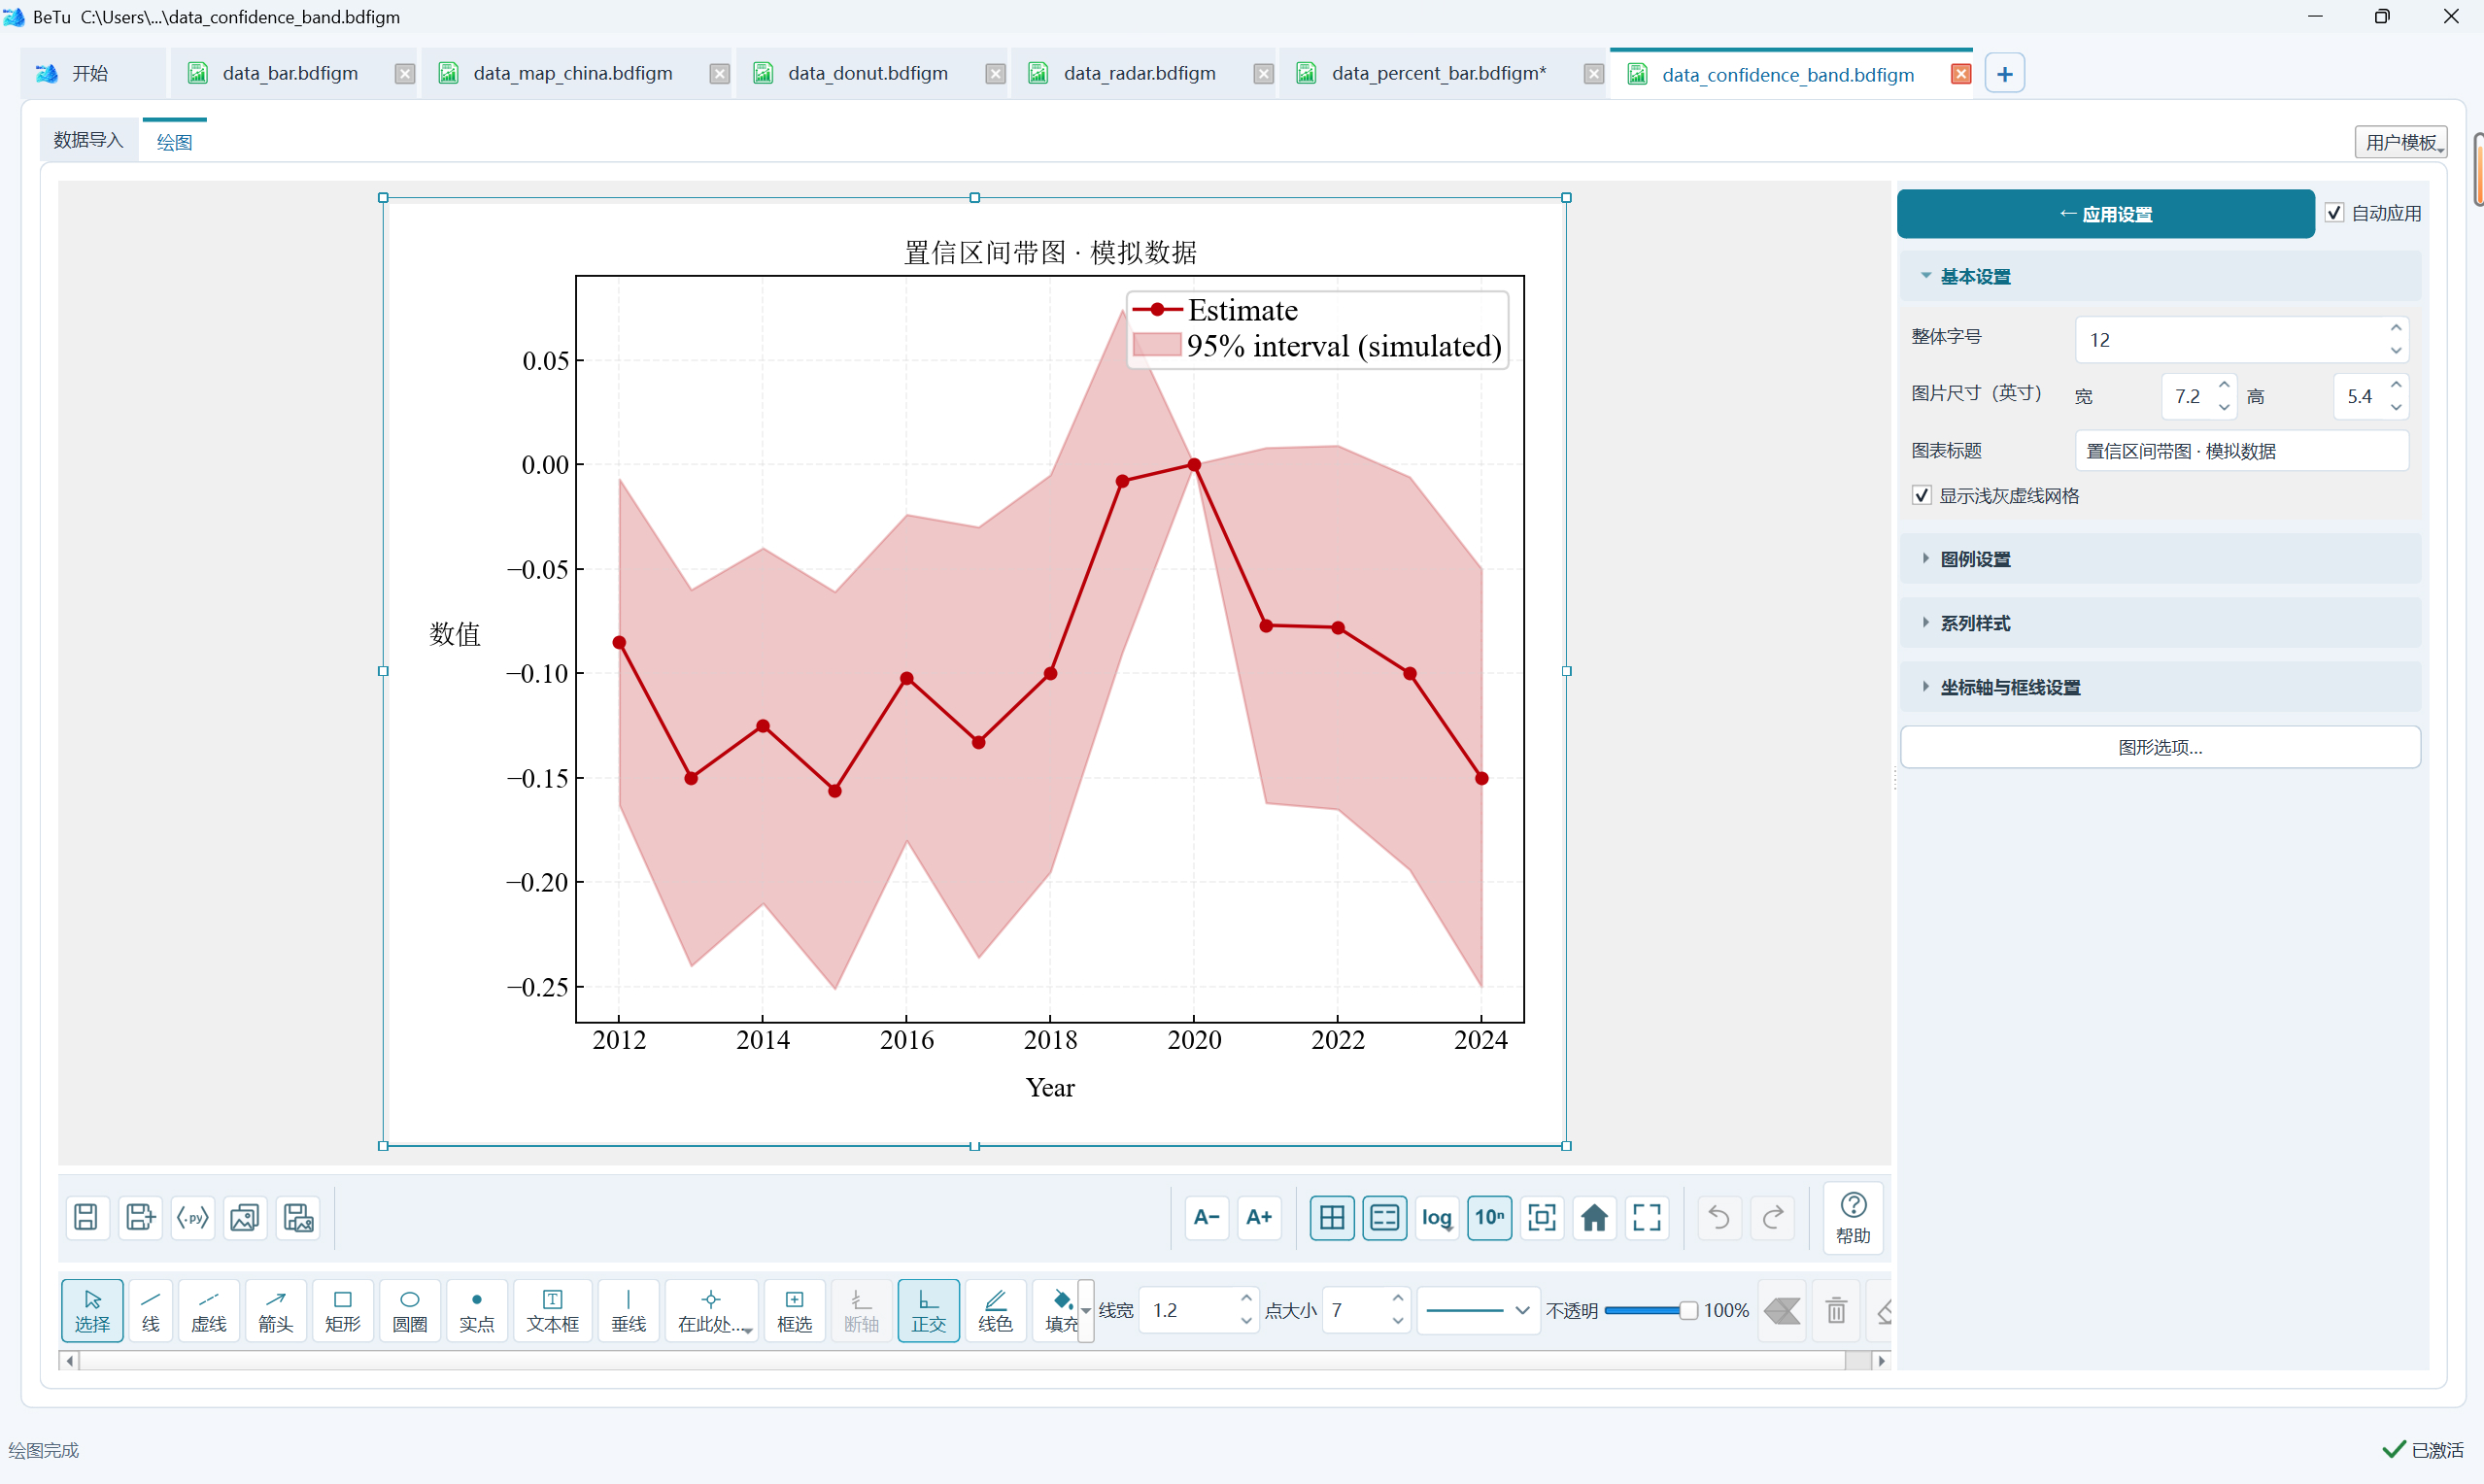
Task: Click the home reset view icon
Action: coord(1594,1217)
